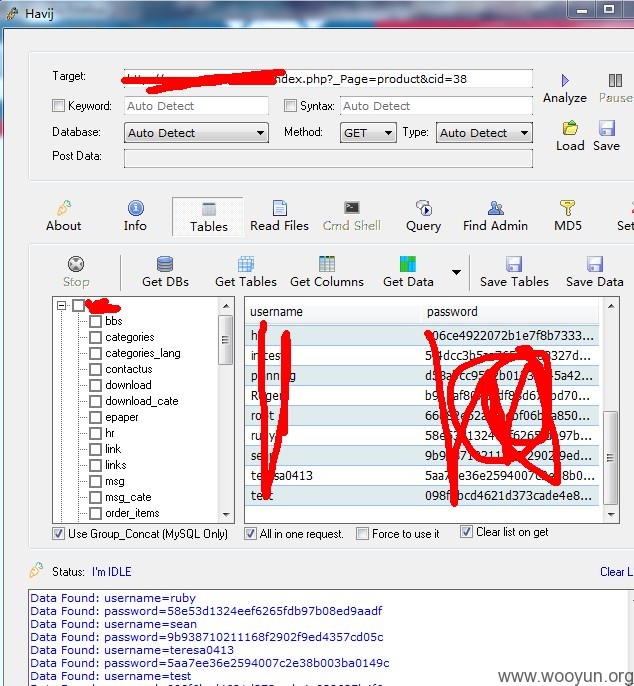Viewport: 634px width, 686px height.
Task: Click the Stop icon
Action: coord(76,264)
